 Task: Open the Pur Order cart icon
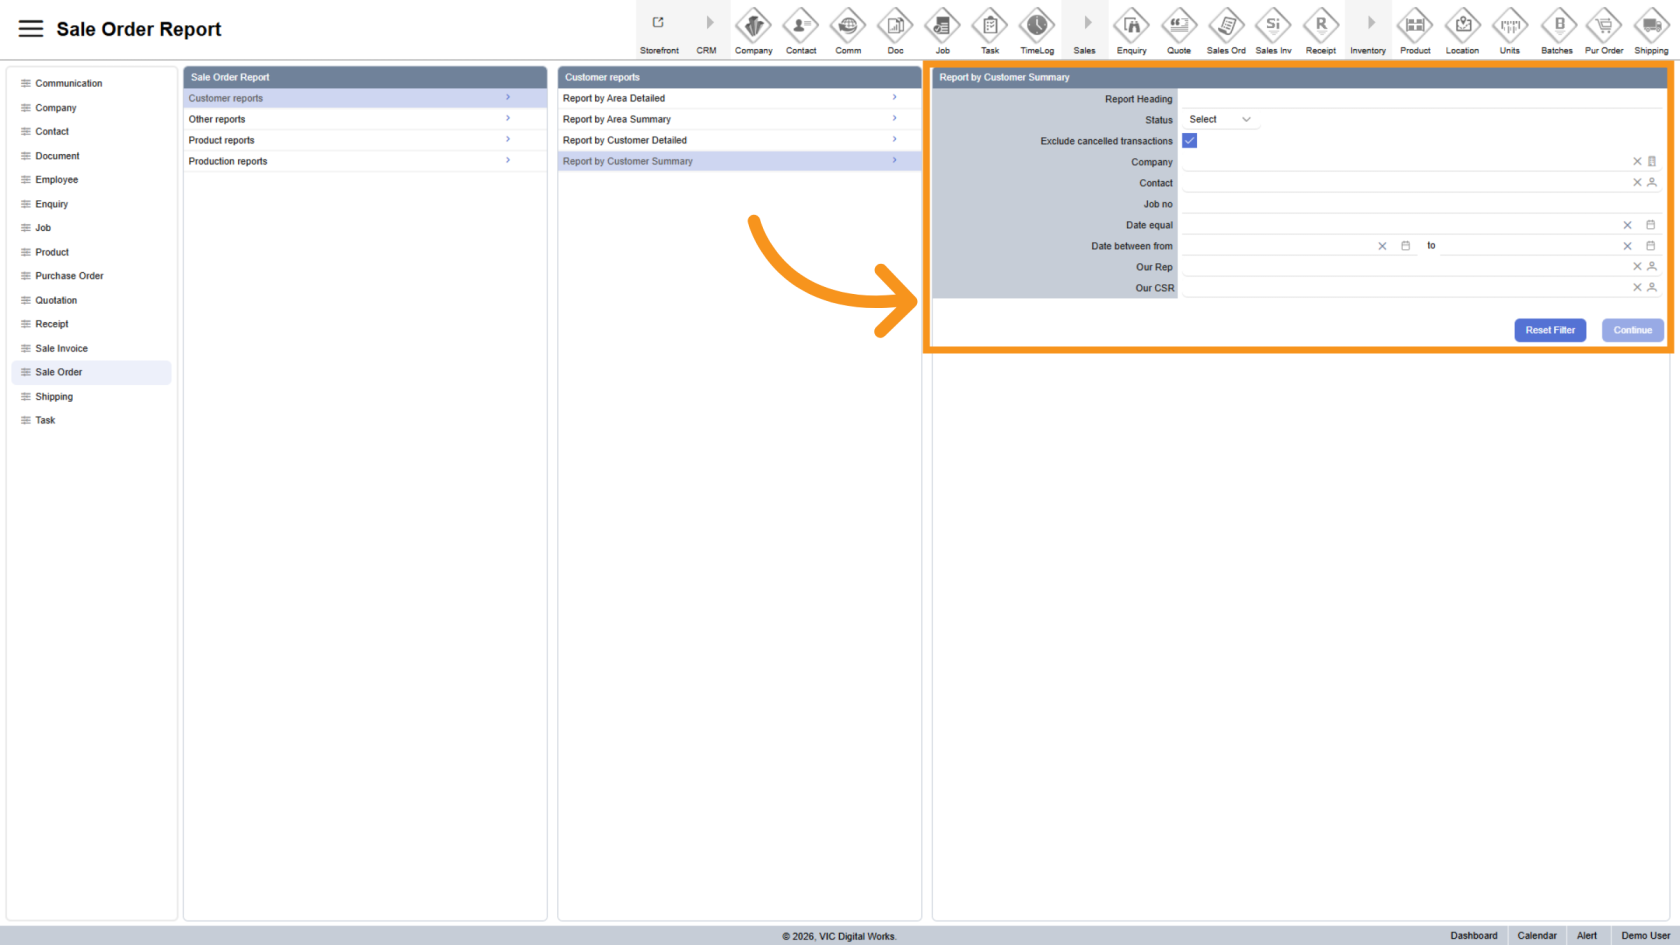coord(1604,25)
